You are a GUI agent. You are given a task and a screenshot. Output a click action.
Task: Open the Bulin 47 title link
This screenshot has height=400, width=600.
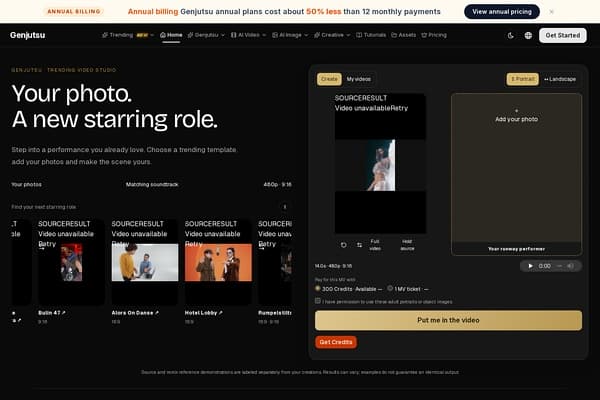[x=52, y=313]
